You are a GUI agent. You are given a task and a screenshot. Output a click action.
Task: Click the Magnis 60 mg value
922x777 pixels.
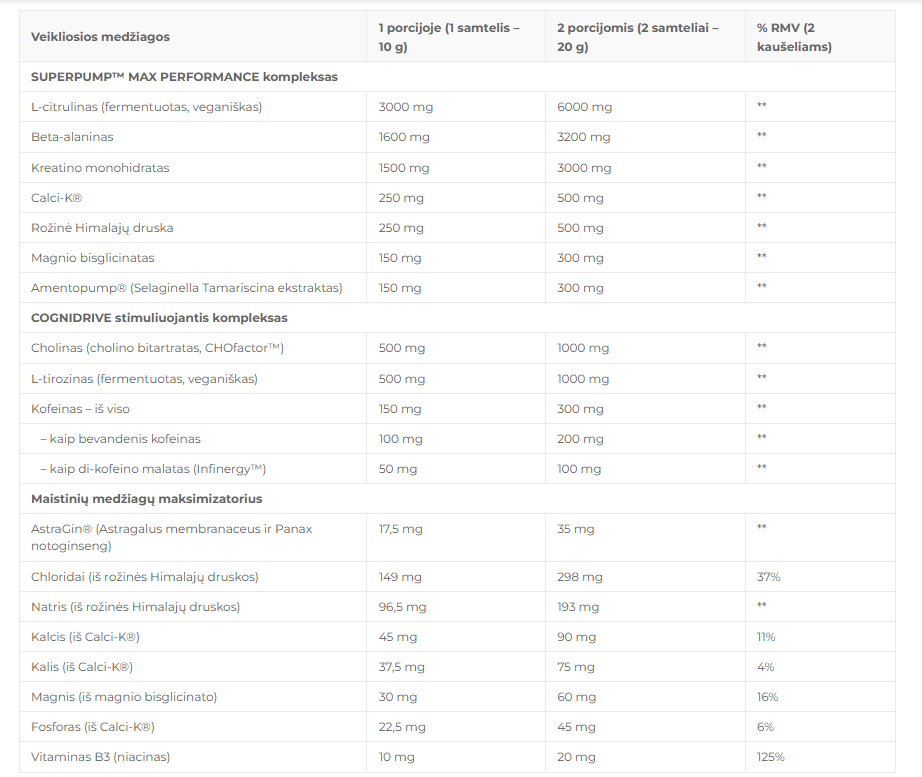pos(577,697)
